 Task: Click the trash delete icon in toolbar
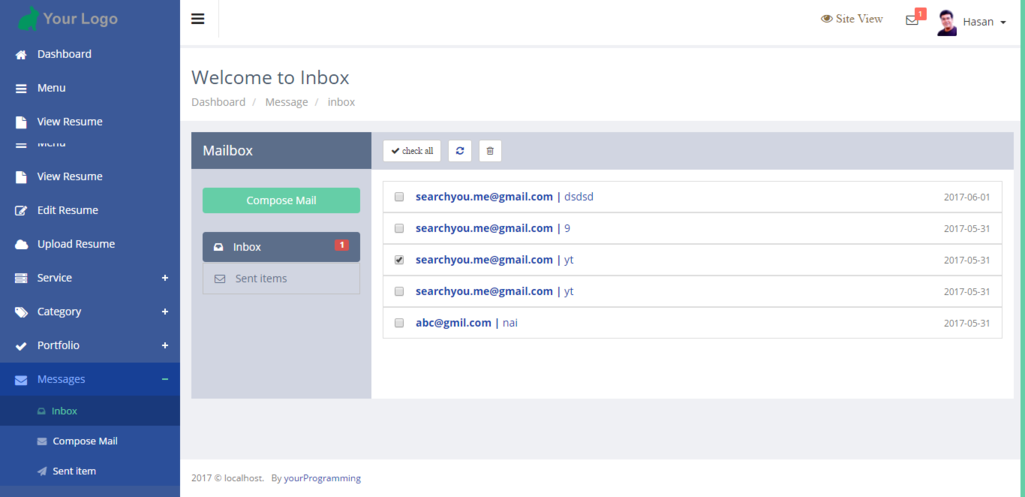click(x=490, y=151)
